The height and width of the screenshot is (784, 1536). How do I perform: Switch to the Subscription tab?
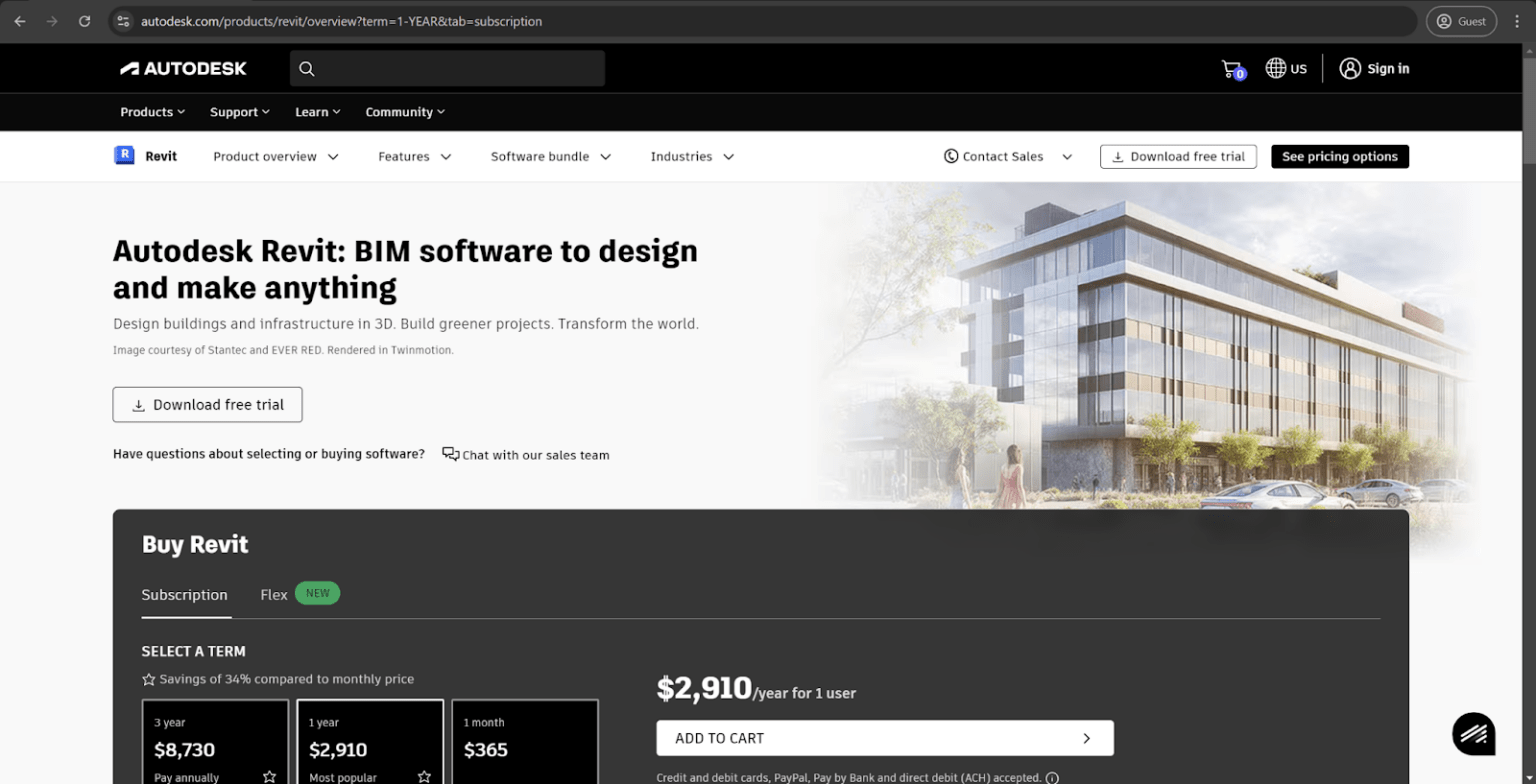coord(185,594)
